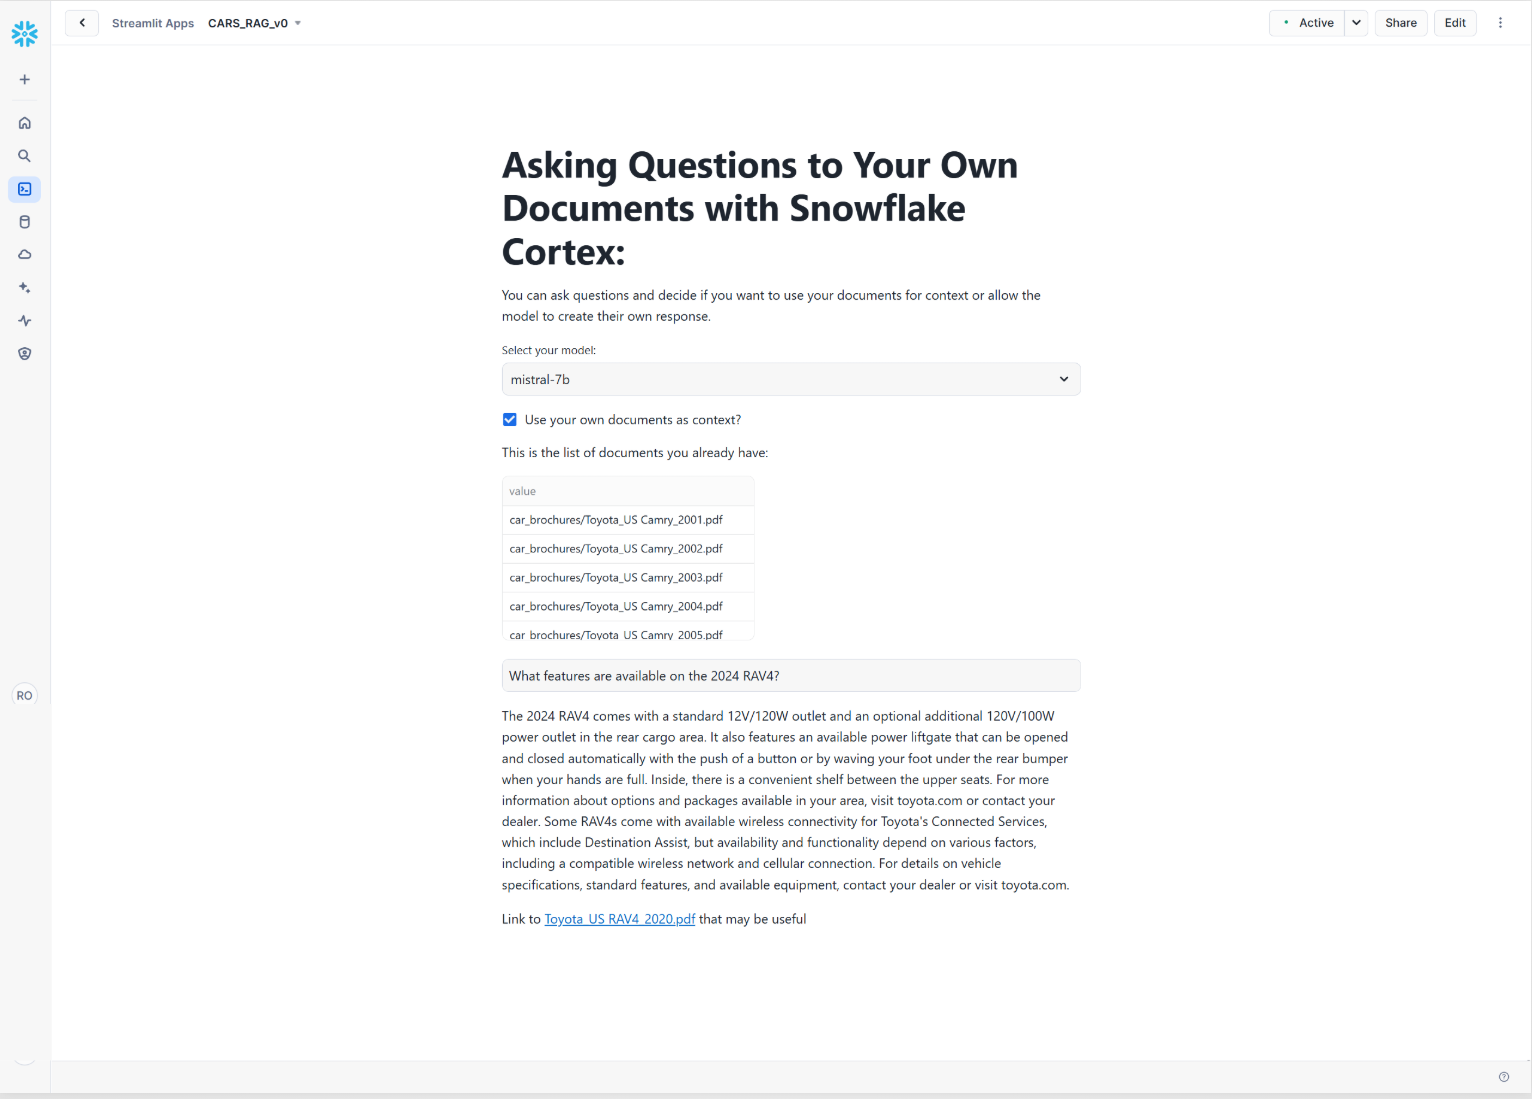The width and height of the screenshot is (1532, 1099).
Task: Open the Admin shield icon in sidebar
Action: tap(25, 354)
